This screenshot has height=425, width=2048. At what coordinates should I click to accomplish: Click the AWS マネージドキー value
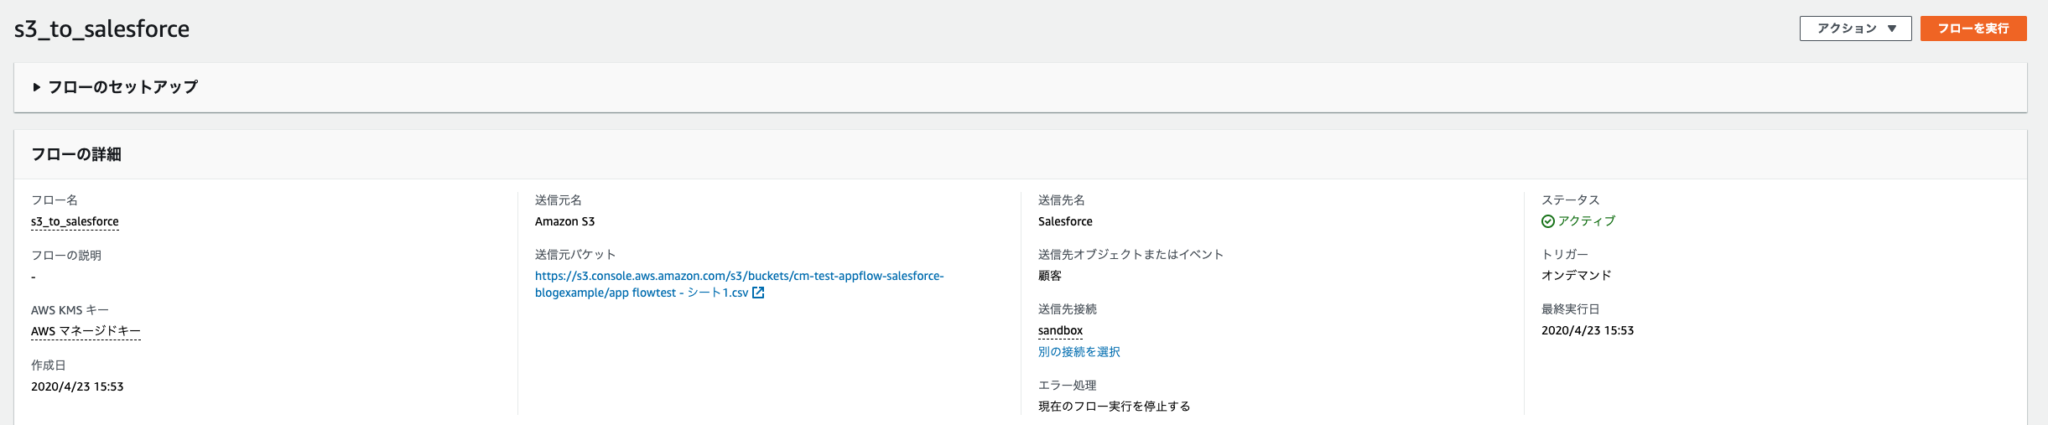[86, 331]
